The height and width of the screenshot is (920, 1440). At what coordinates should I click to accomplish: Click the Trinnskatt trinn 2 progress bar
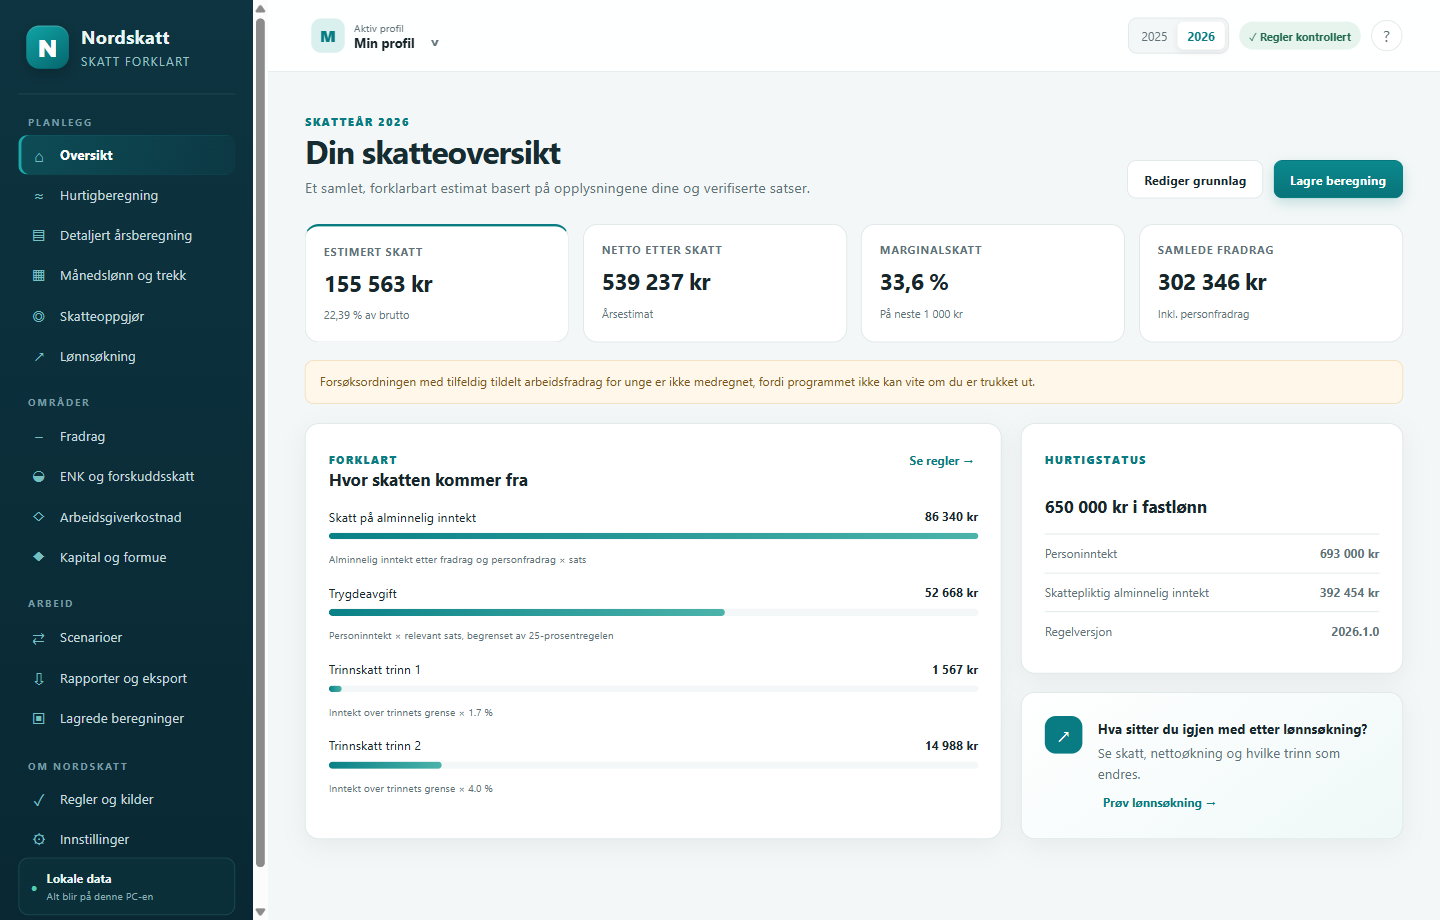(x=653, y=765)
